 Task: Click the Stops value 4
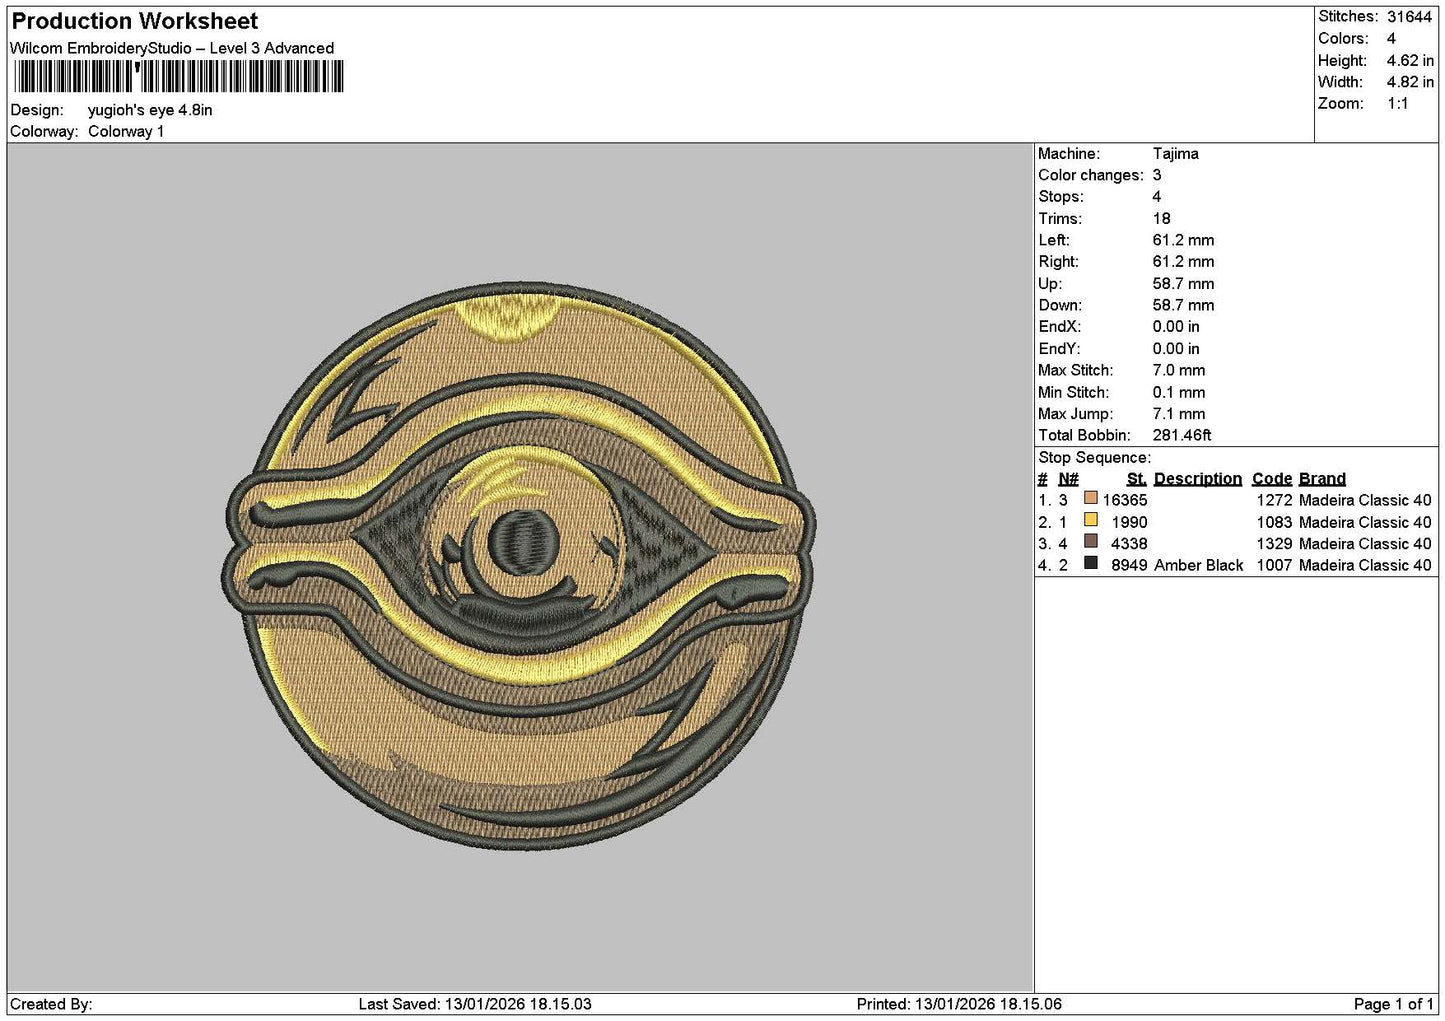click(x=1157, y=197)
